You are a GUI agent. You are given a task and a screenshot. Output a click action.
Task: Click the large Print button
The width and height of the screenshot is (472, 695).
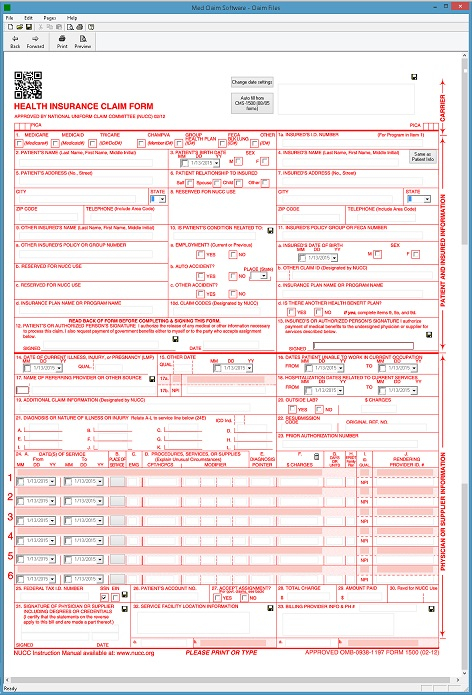62,42
